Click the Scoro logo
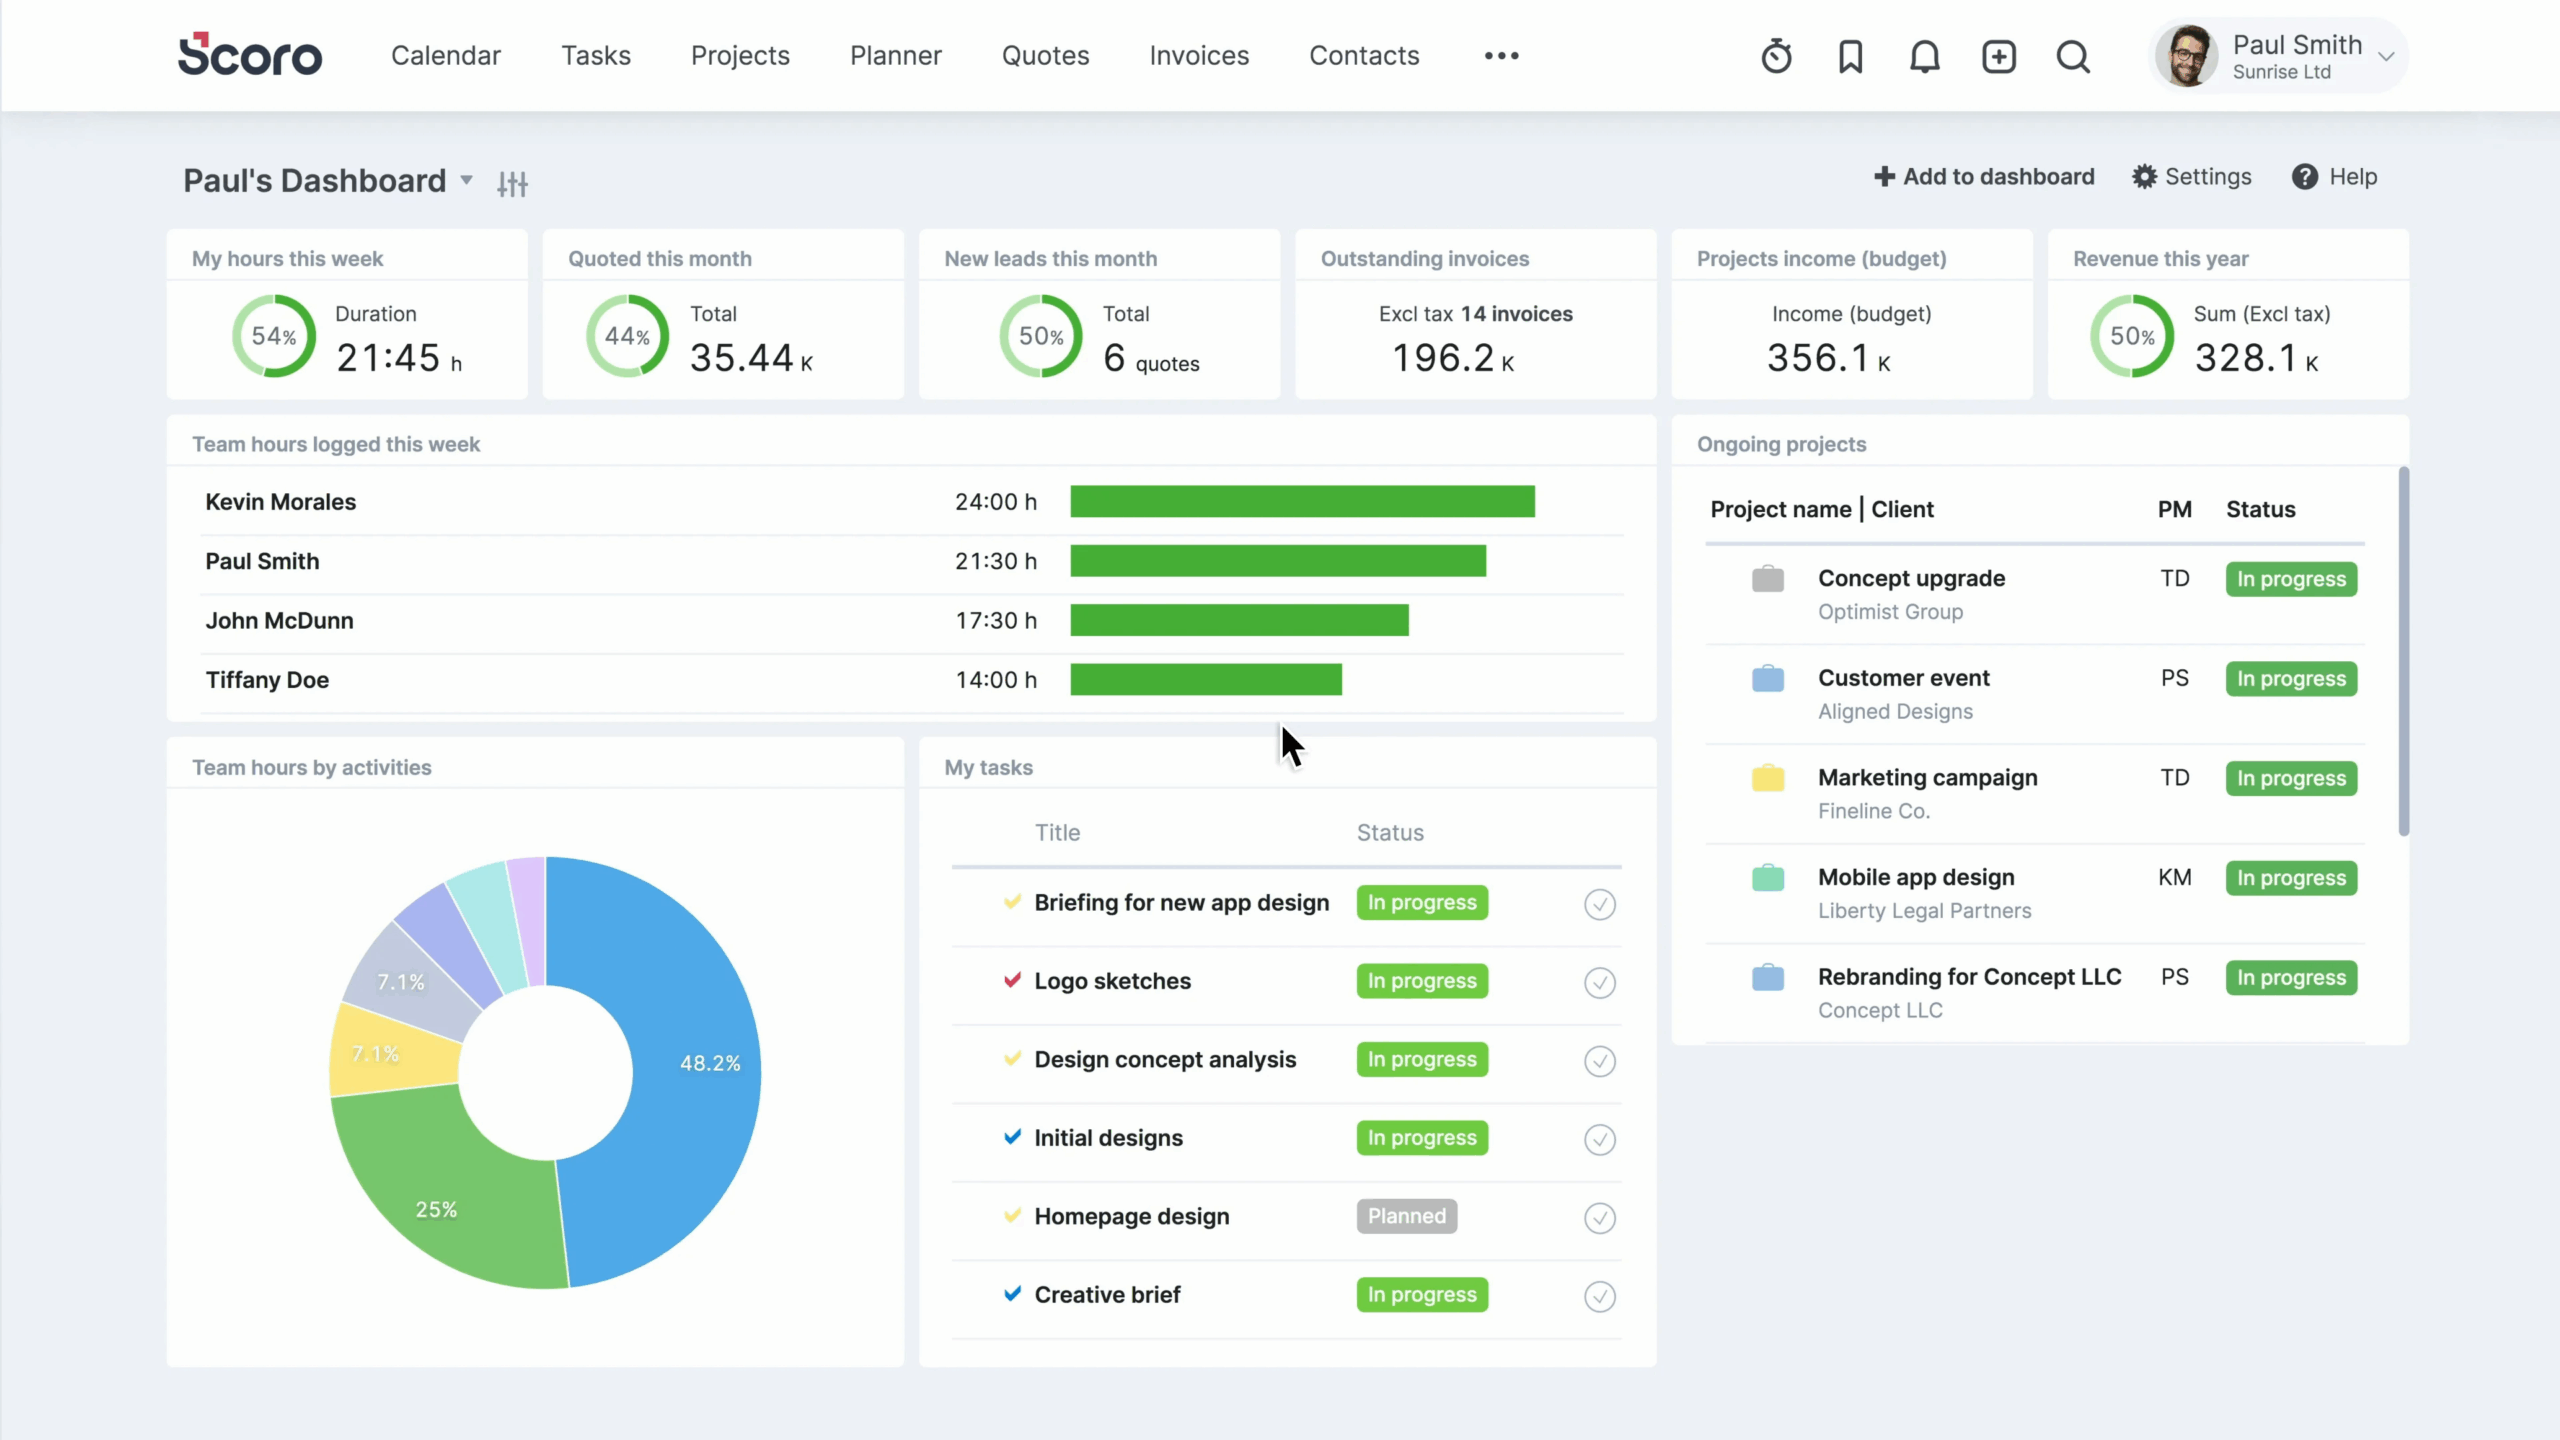 (250, 55)
